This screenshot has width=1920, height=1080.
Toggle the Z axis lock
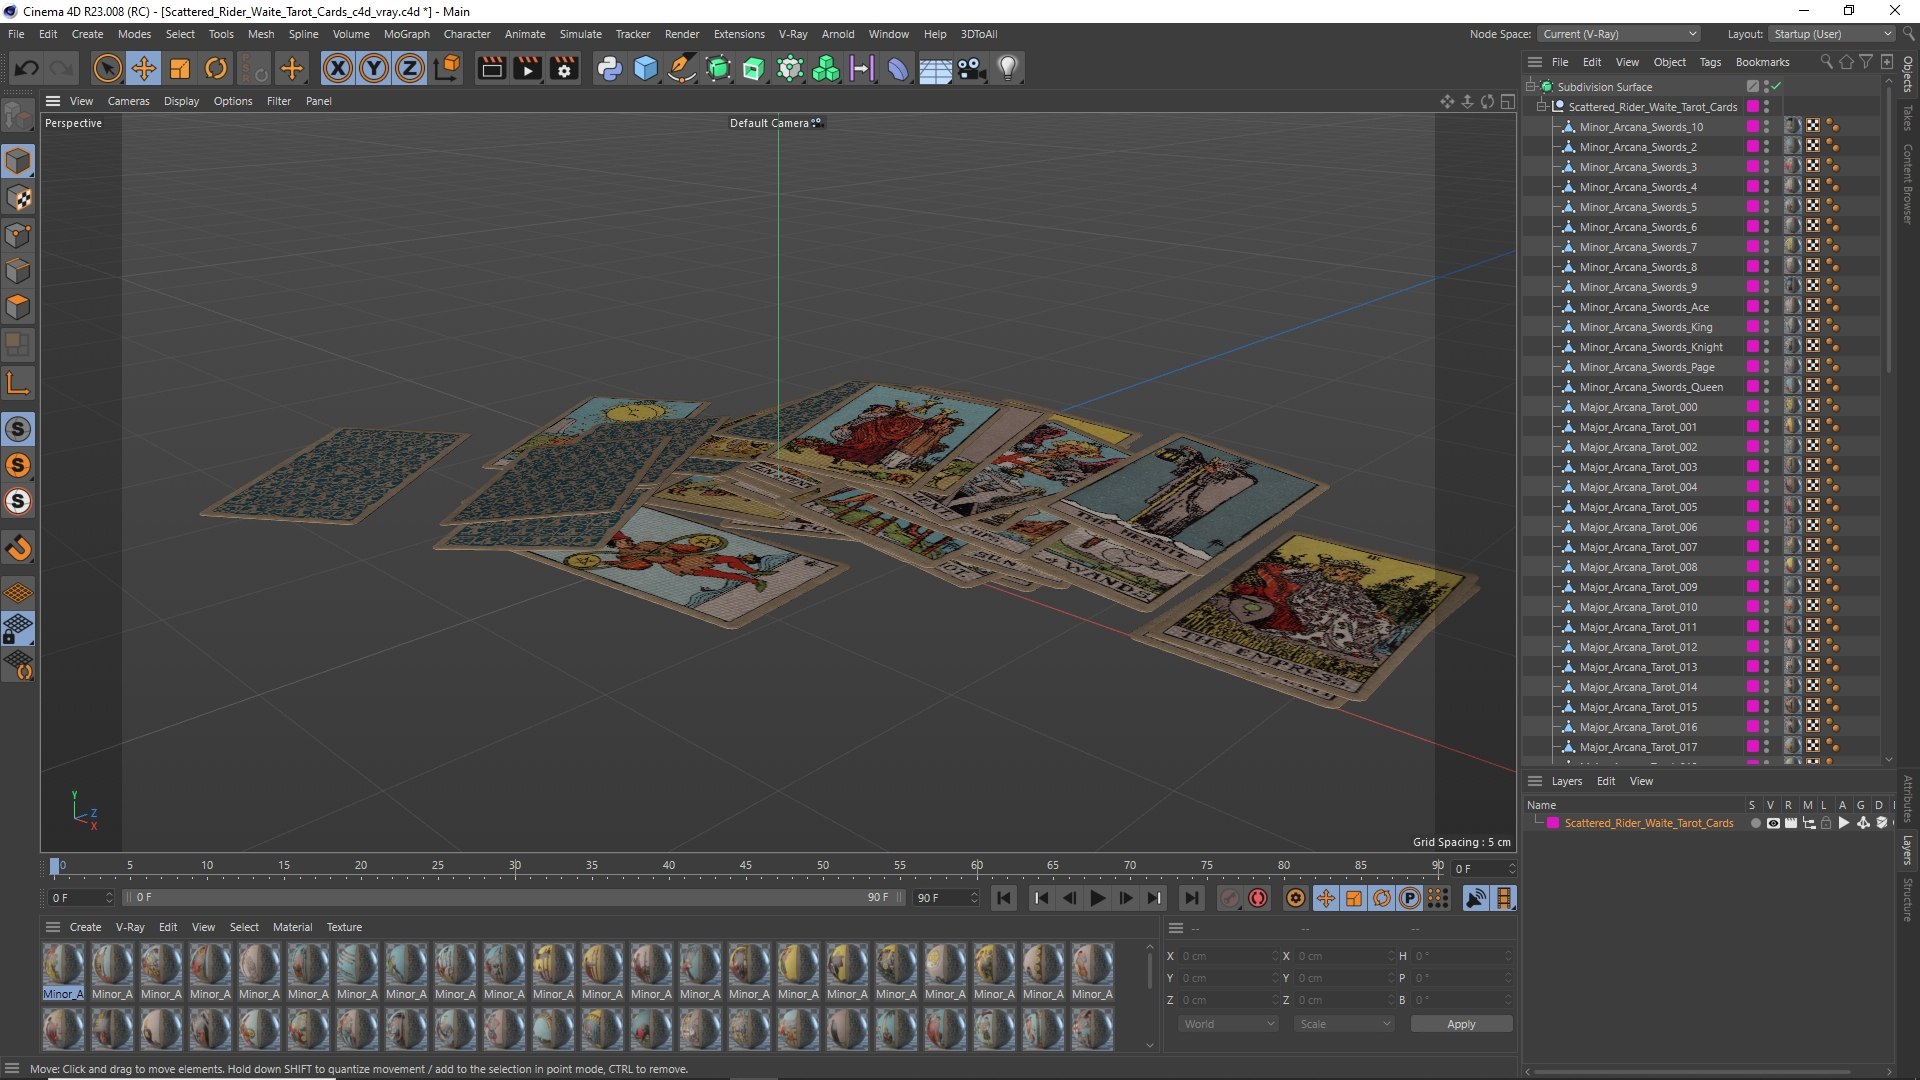(410, 68)
